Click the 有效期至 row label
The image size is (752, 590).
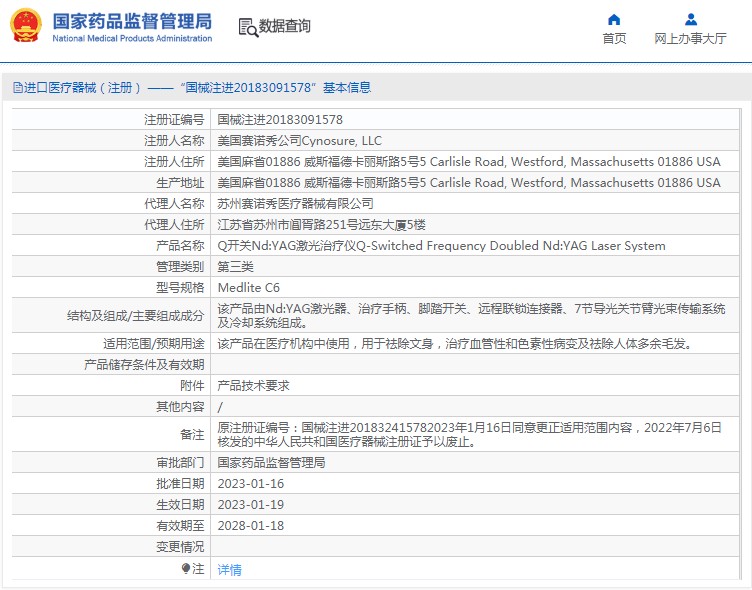pyautogui.click(x=180, y=526)
